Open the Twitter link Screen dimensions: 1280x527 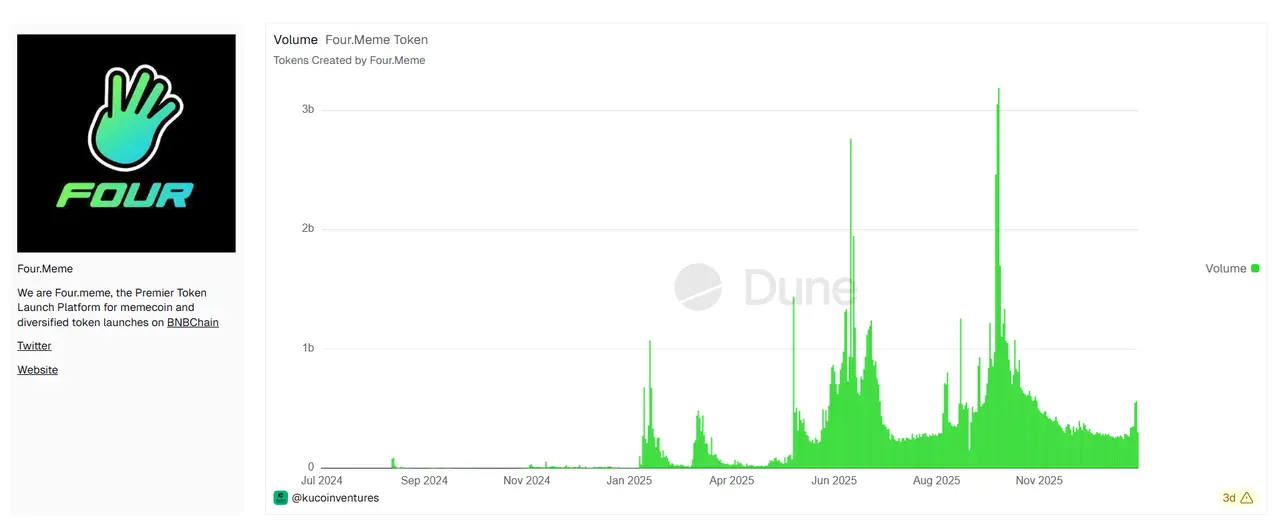pos(34,346)
